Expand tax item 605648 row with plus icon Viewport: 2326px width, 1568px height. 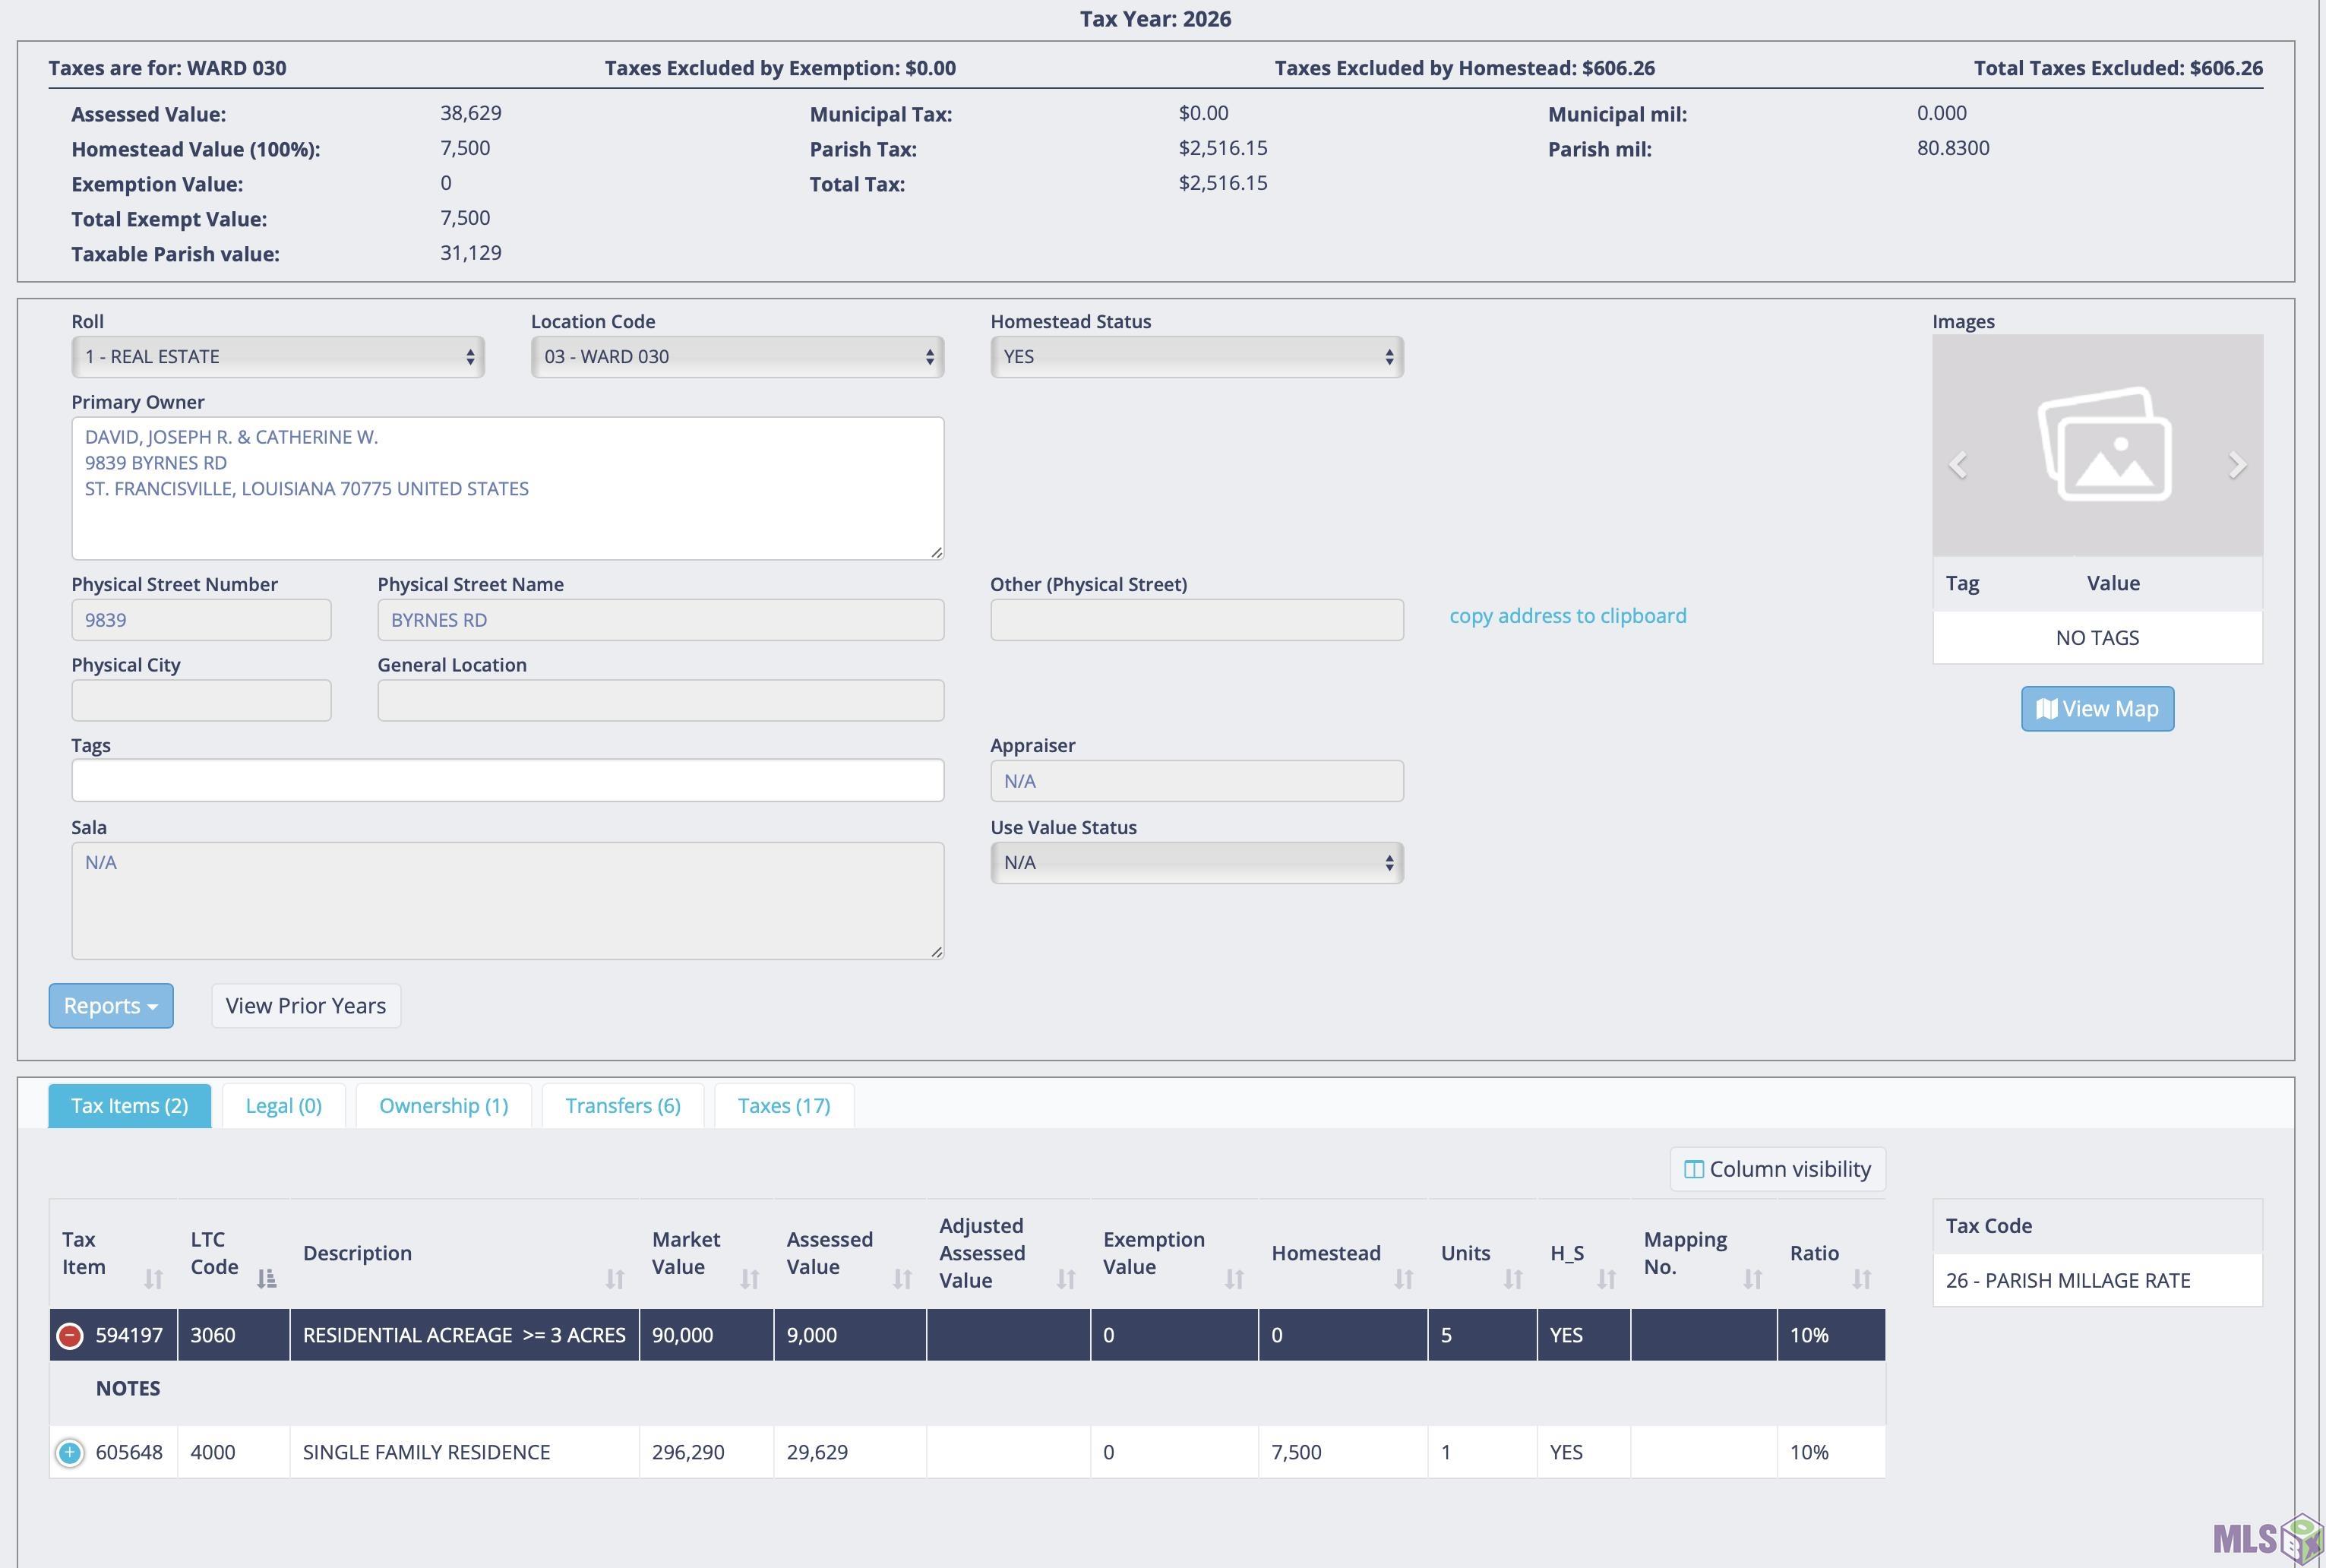pyautogui.click(x=69, y=1453)
